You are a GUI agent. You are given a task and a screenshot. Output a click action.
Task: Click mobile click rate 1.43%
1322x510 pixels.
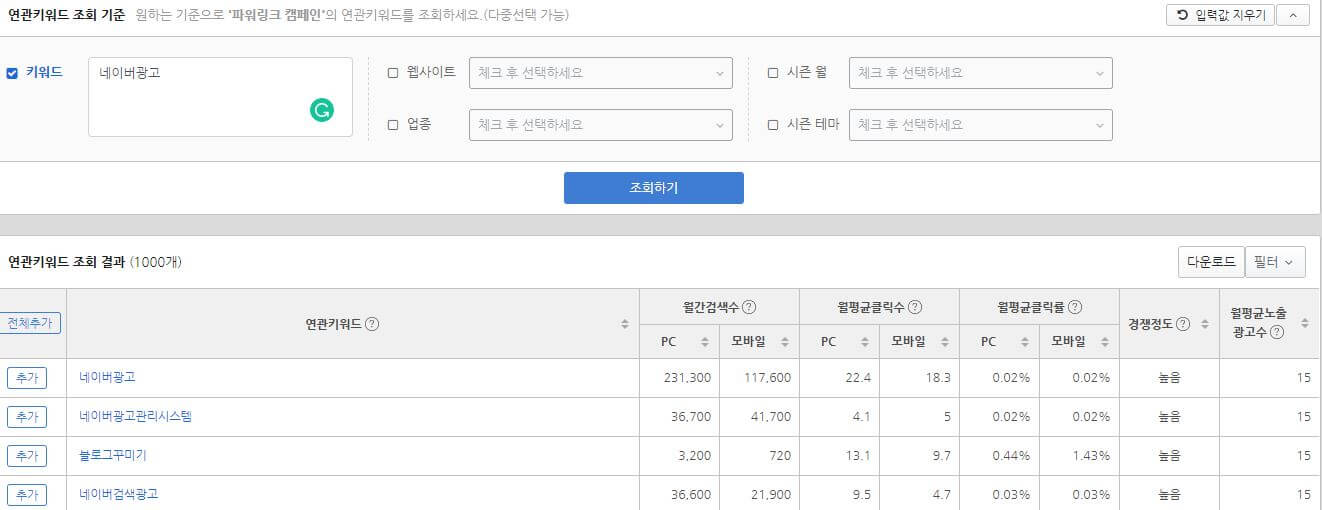pyautogui.click(x=1091, y=456)
